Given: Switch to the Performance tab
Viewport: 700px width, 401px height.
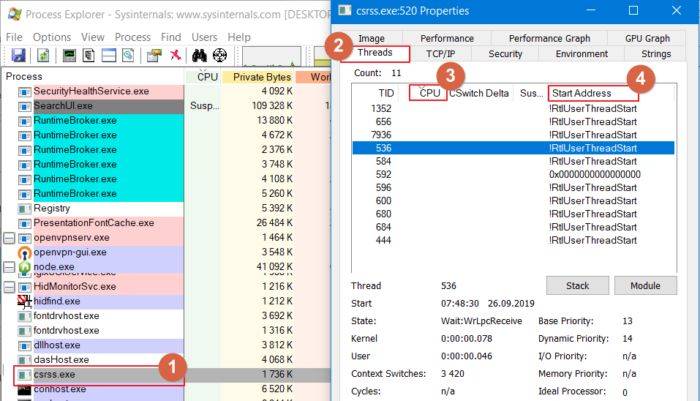Looking at the screenshot, I should (447, 38).
